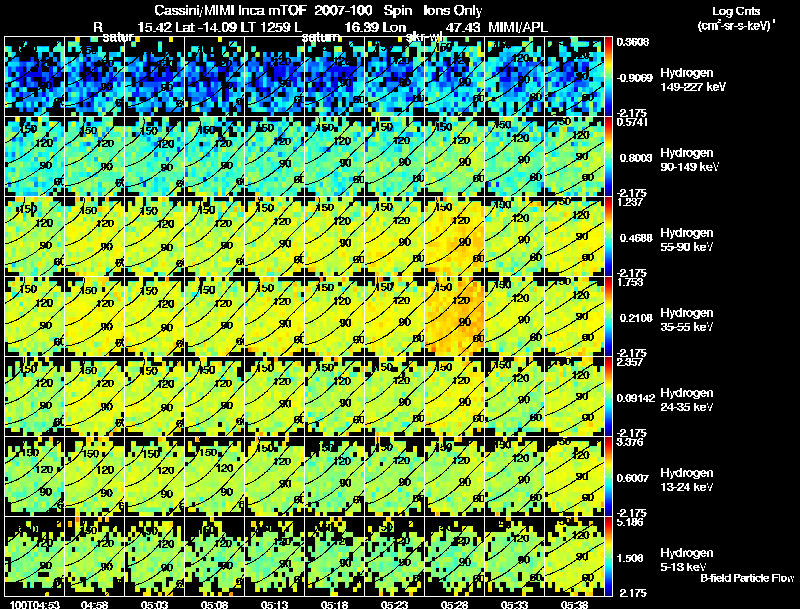Screen dimensions: 800x609
Task: Click the colorbar midpoint value '0.6007'
Action: tap(635, 478)
